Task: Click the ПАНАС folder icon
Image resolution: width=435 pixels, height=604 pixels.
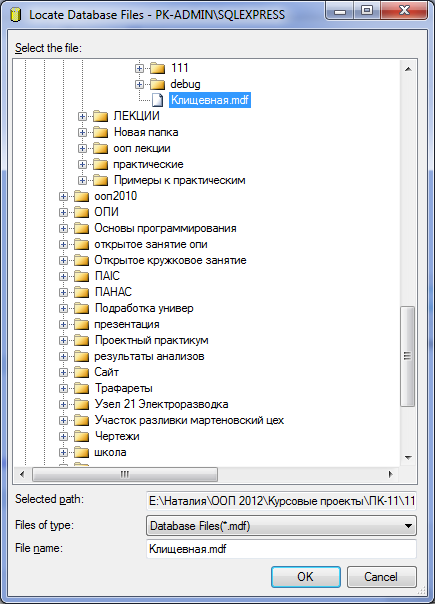Action: 81,292
